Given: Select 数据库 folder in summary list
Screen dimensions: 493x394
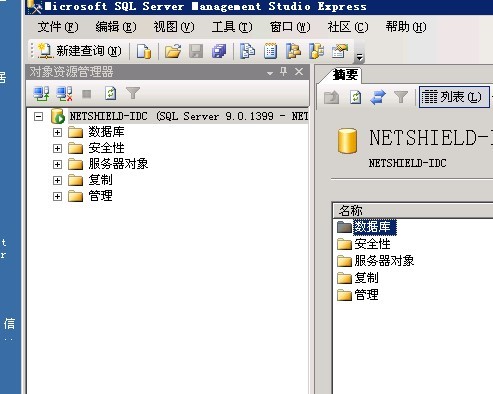Looking at the screenshot, I should pyautogui.click(x=367, y=227).
